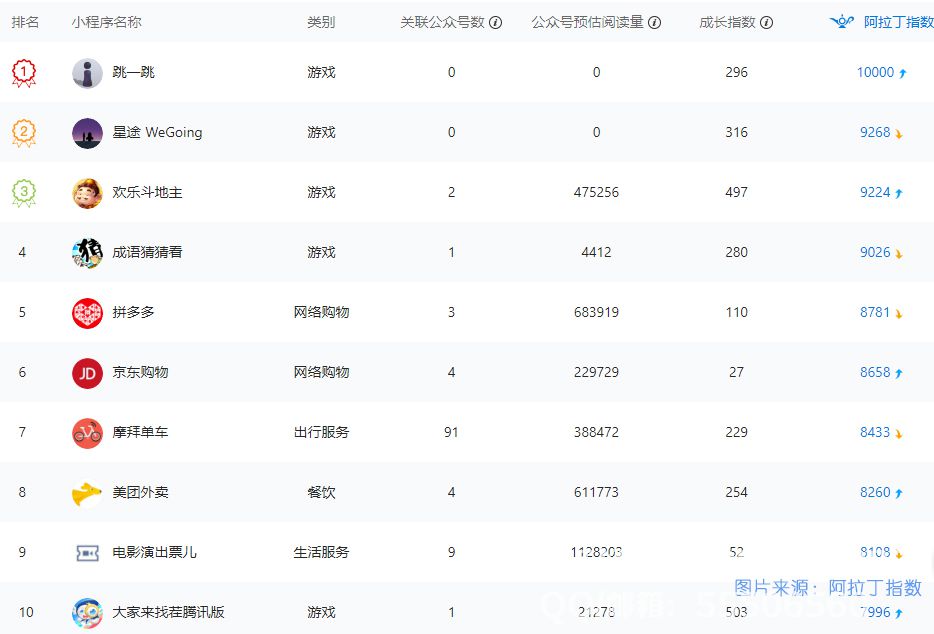Screen dimensions: 934x634
Task: Click the 餐饮 category cell
Action: click(321, 492)
